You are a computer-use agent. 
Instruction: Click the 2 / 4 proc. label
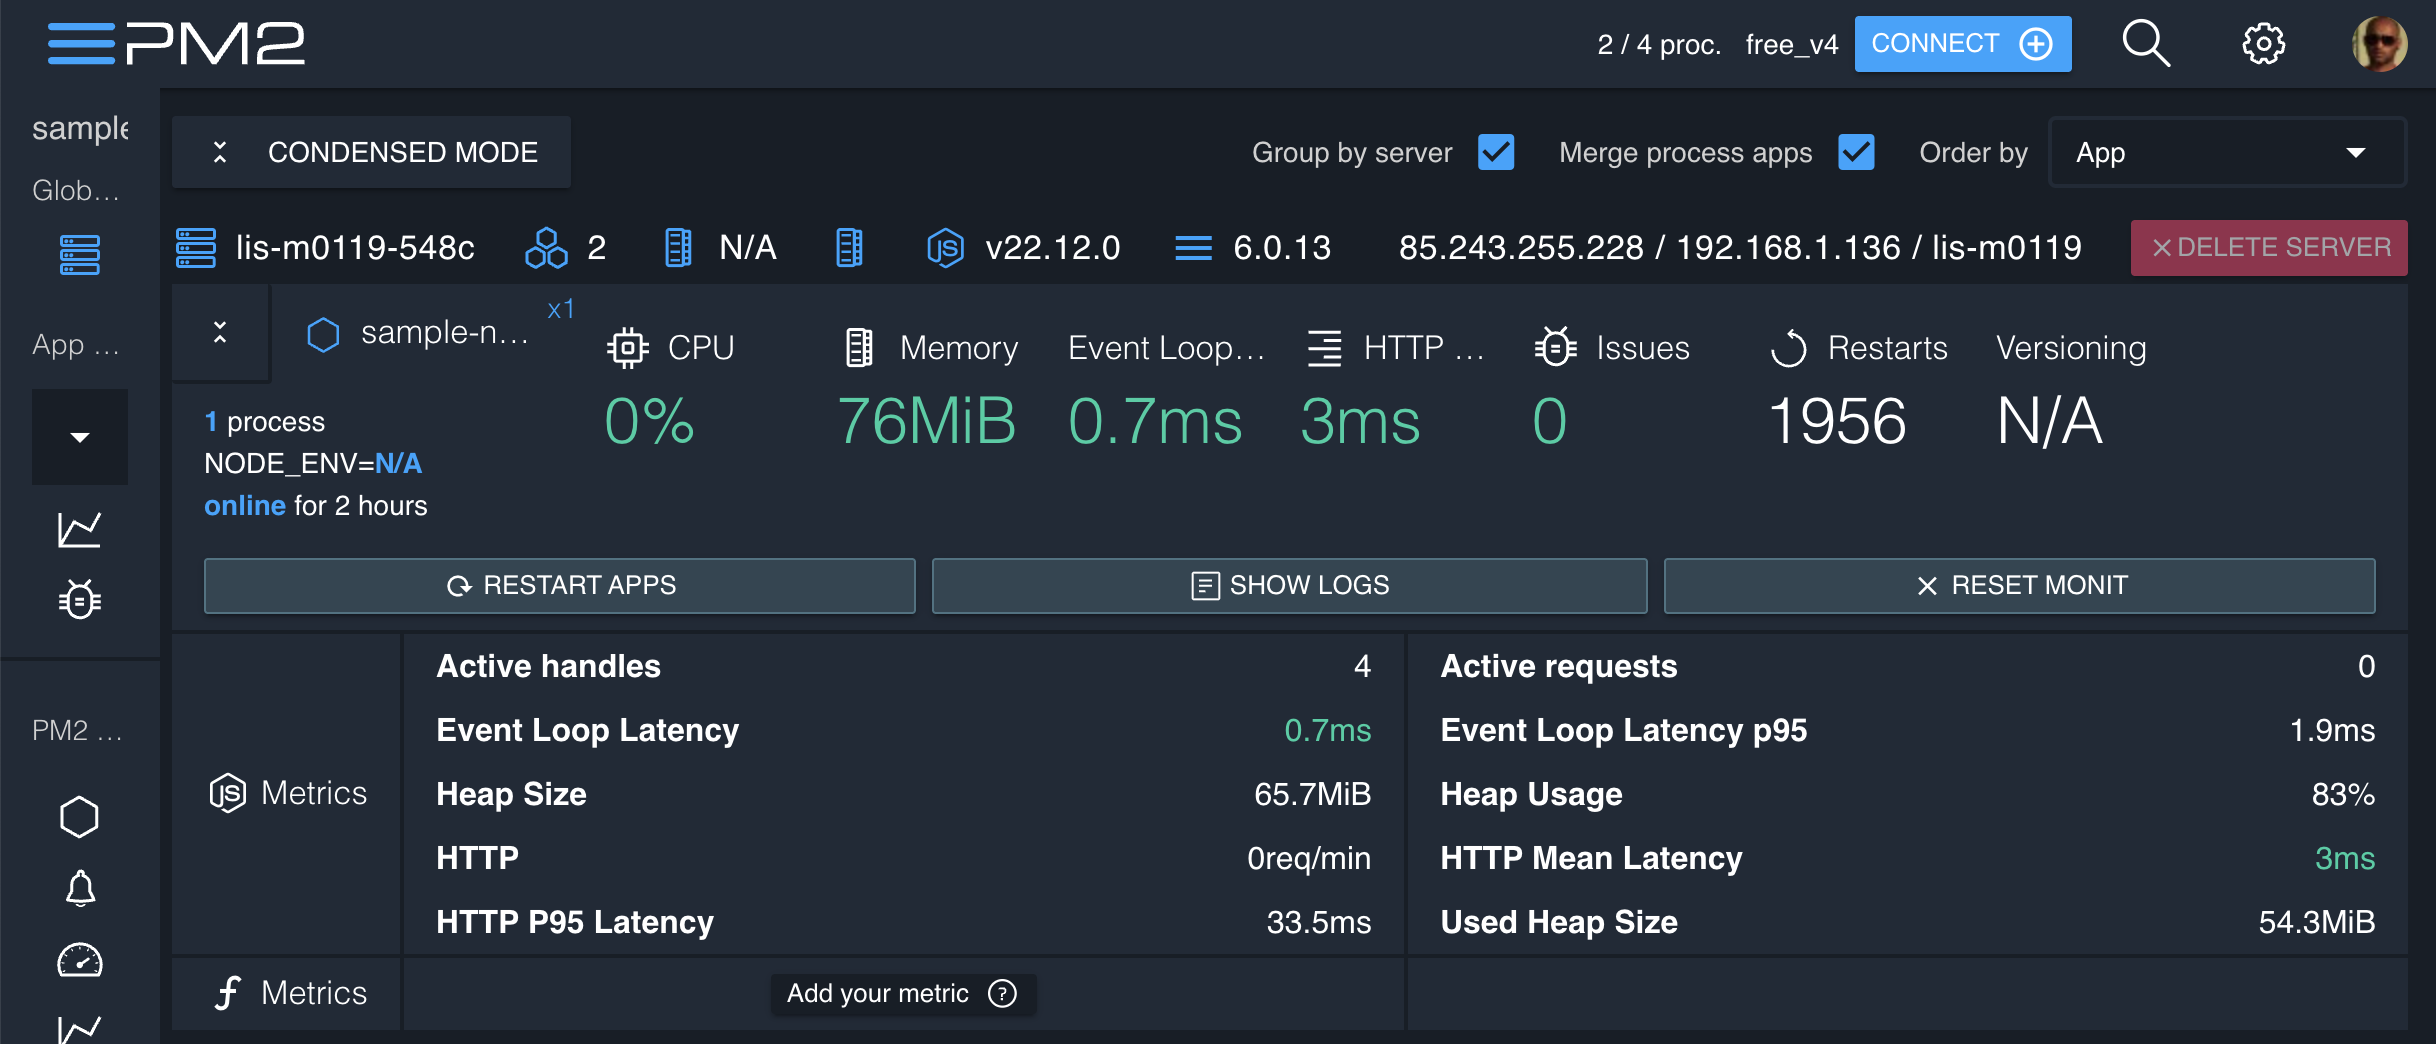click(x=1659, y=45)
